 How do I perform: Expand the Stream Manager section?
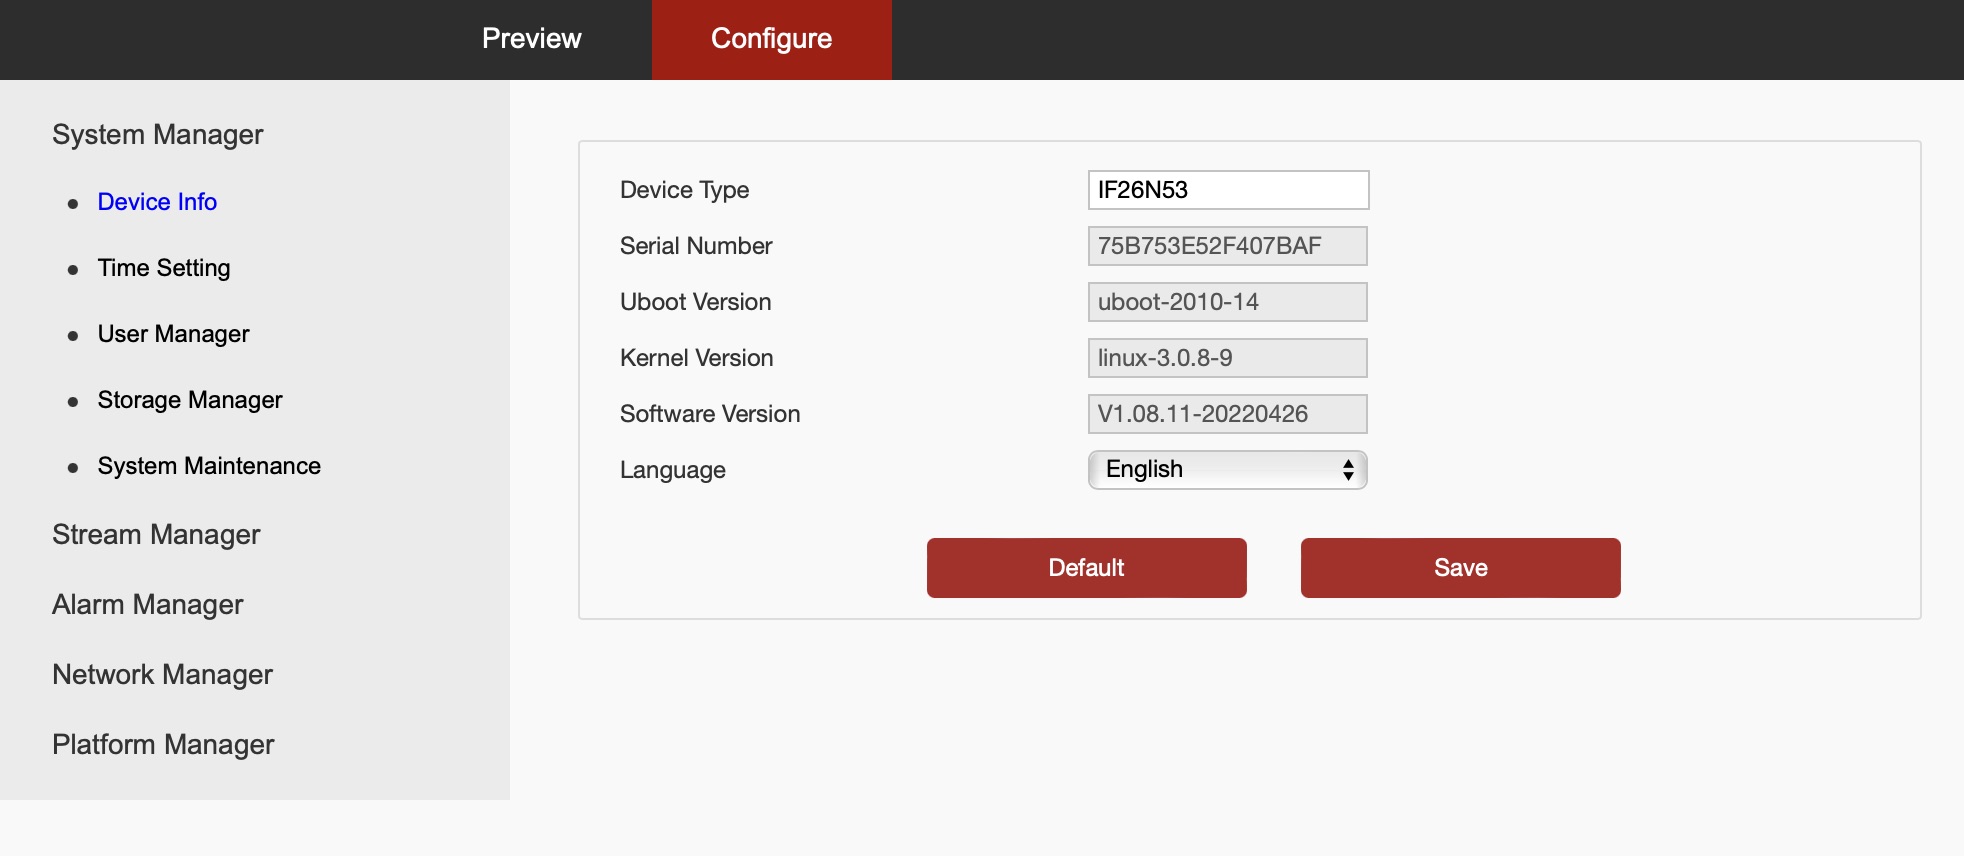pos(156,535)
